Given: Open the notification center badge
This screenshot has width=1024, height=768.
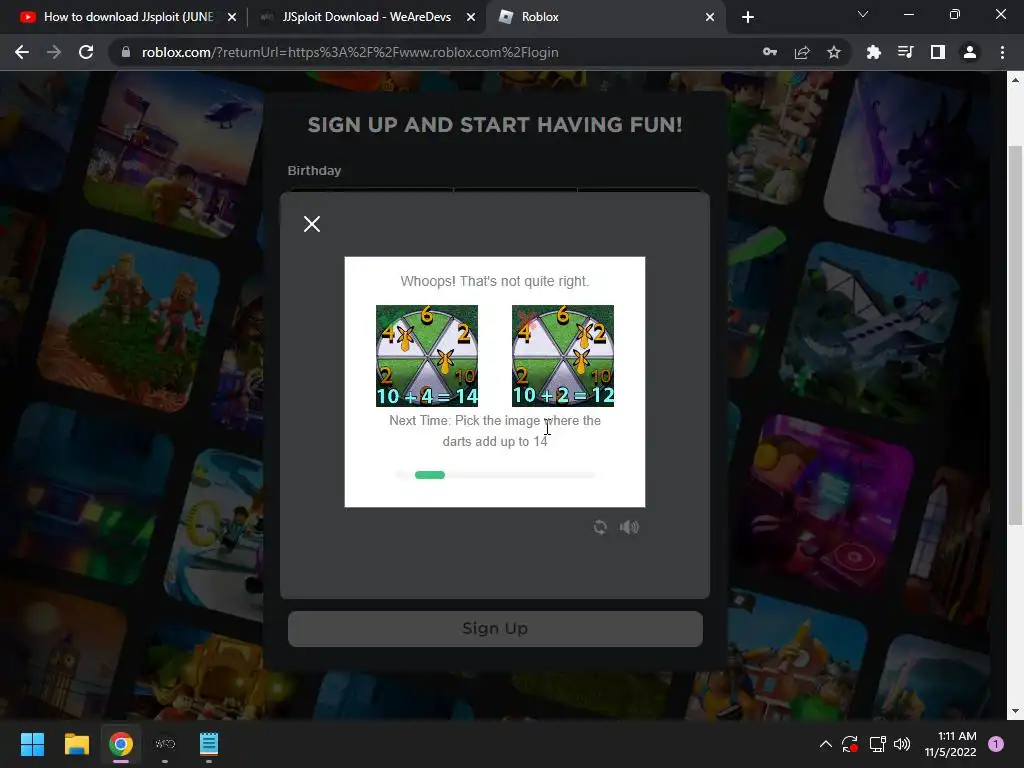Looking at the screenshot, I should [996, 744].
